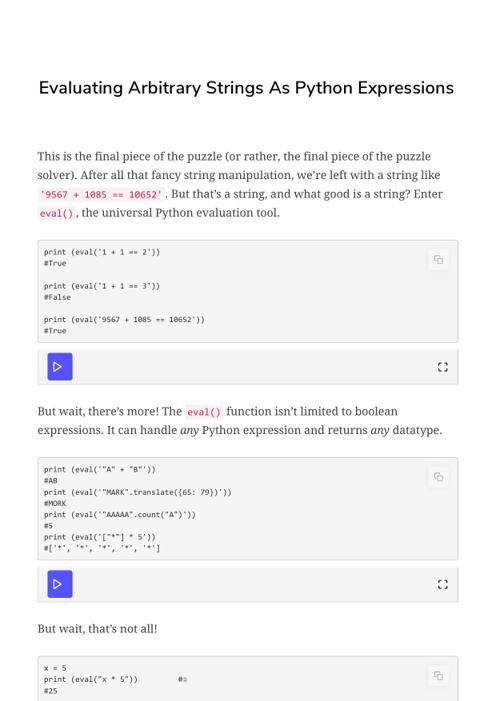Click inline code '9567 + 1085 == 10652'

(101, 194)
